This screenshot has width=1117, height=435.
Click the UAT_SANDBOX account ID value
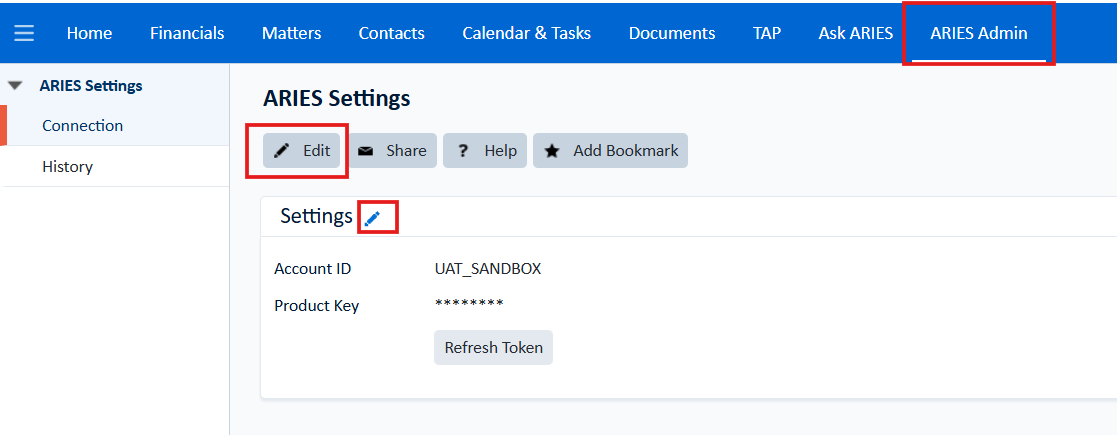pyautogui.click(x=488, y=269)
